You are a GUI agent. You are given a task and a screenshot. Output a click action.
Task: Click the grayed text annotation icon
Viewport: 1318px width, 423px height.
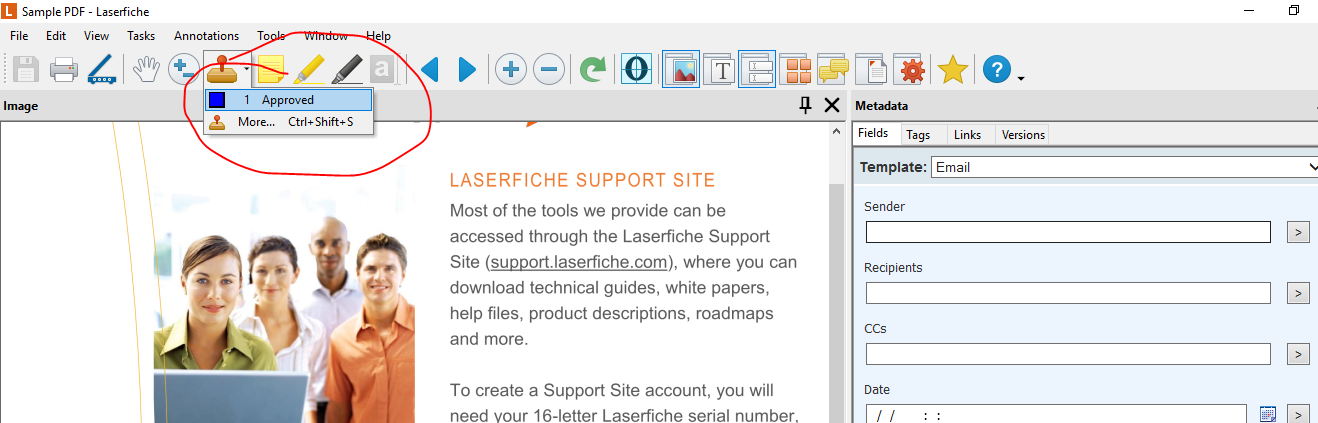[x=383, y=69]
